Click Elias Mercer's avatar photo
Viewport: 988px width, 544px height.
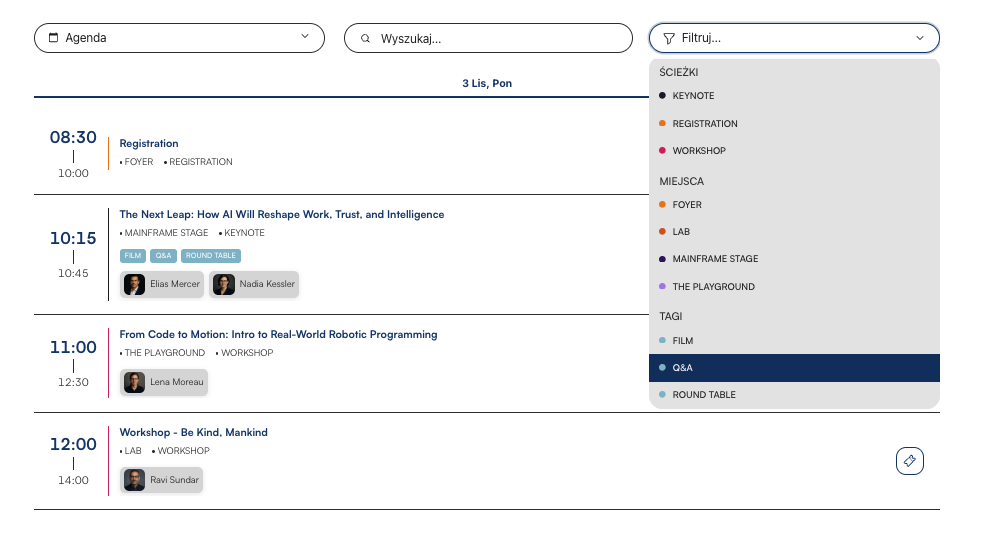point(134,284)
